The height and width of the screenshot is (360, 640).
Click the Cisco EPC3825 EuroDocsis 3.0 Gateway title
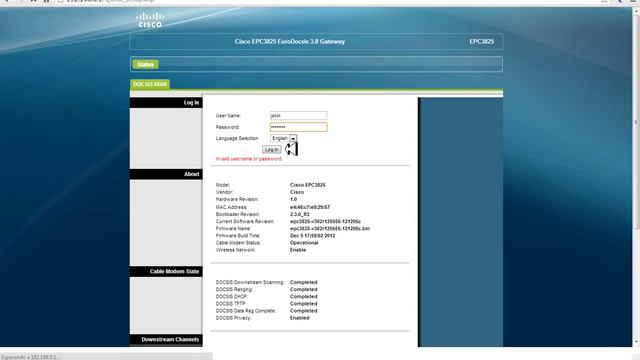[x=290, y=42]
